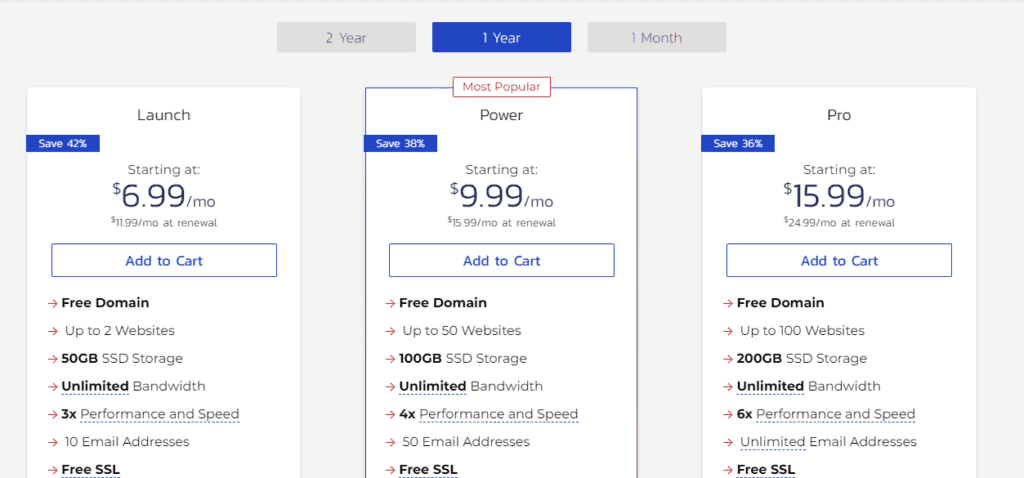This screenshot has height=478, width=1024.
Task: Switch to the 2 Year billing tab
Action: [x=346, y=37]
